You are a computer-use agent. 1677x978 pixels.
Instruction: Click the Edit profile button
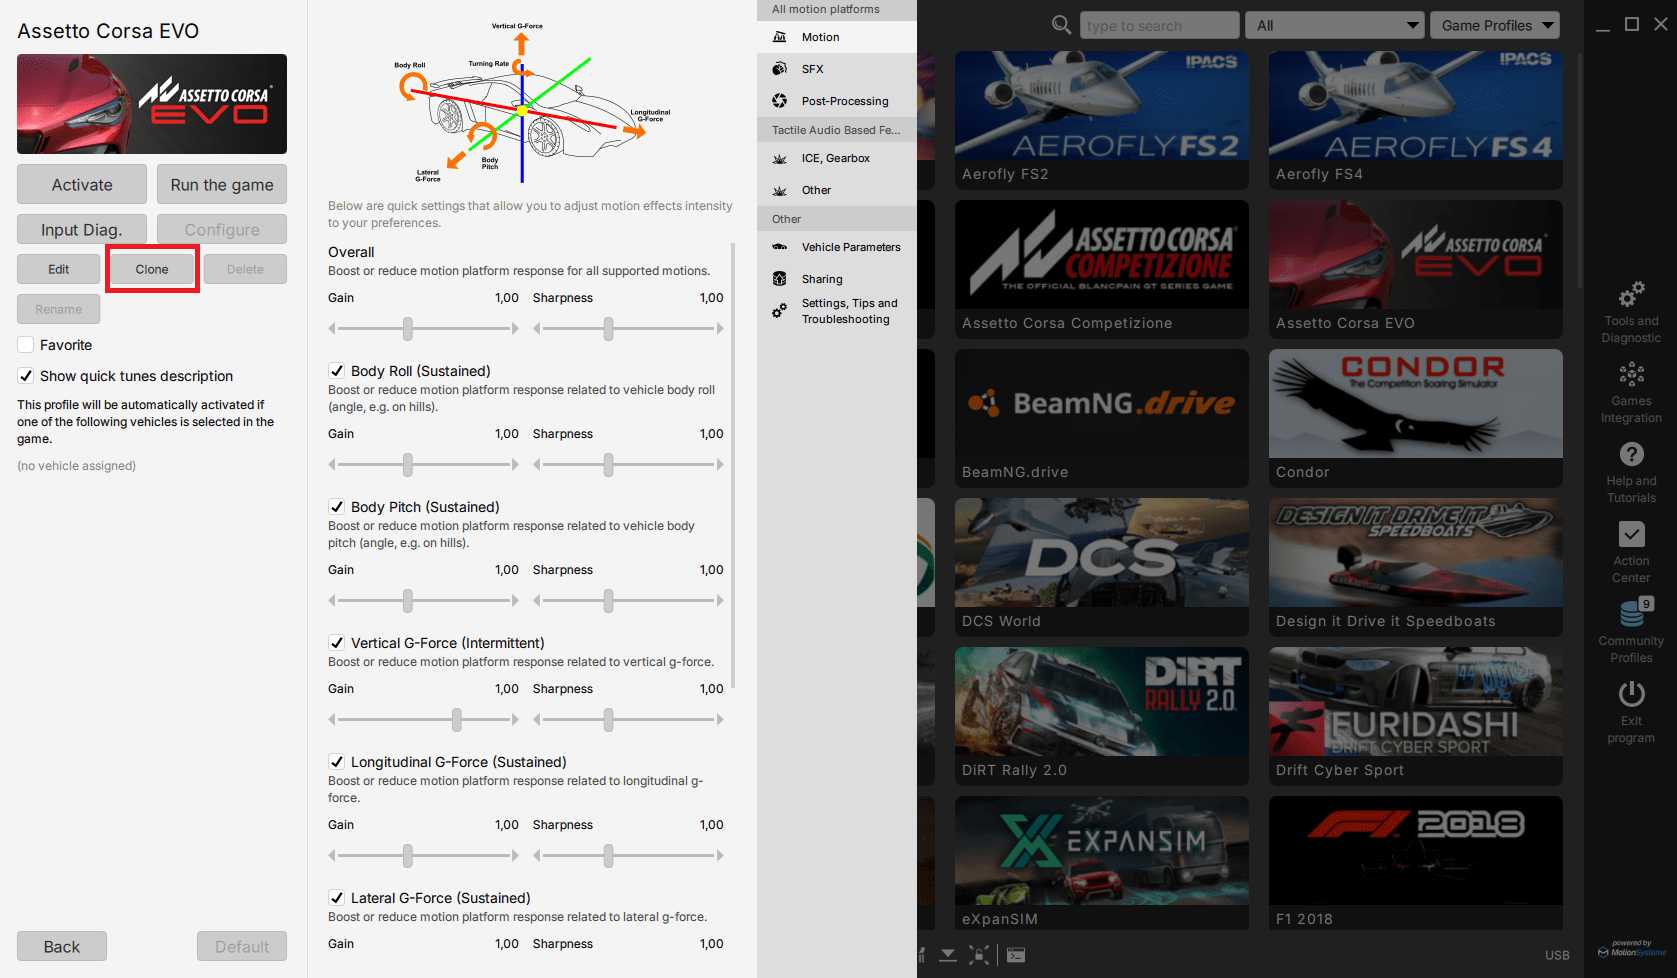(59, 269)
